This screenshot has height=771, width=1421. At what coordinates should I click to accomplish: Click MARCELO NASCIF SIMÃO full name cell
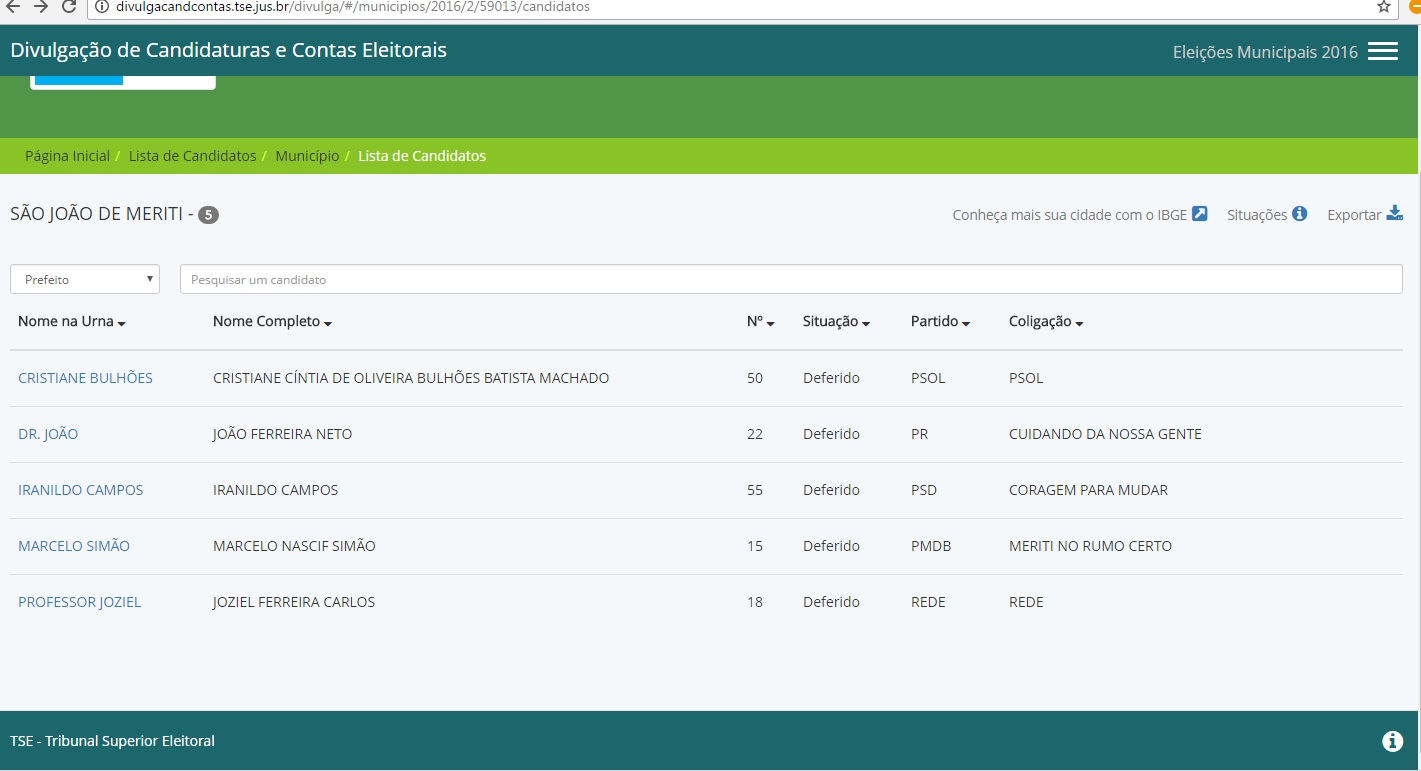tap(294, 546)
